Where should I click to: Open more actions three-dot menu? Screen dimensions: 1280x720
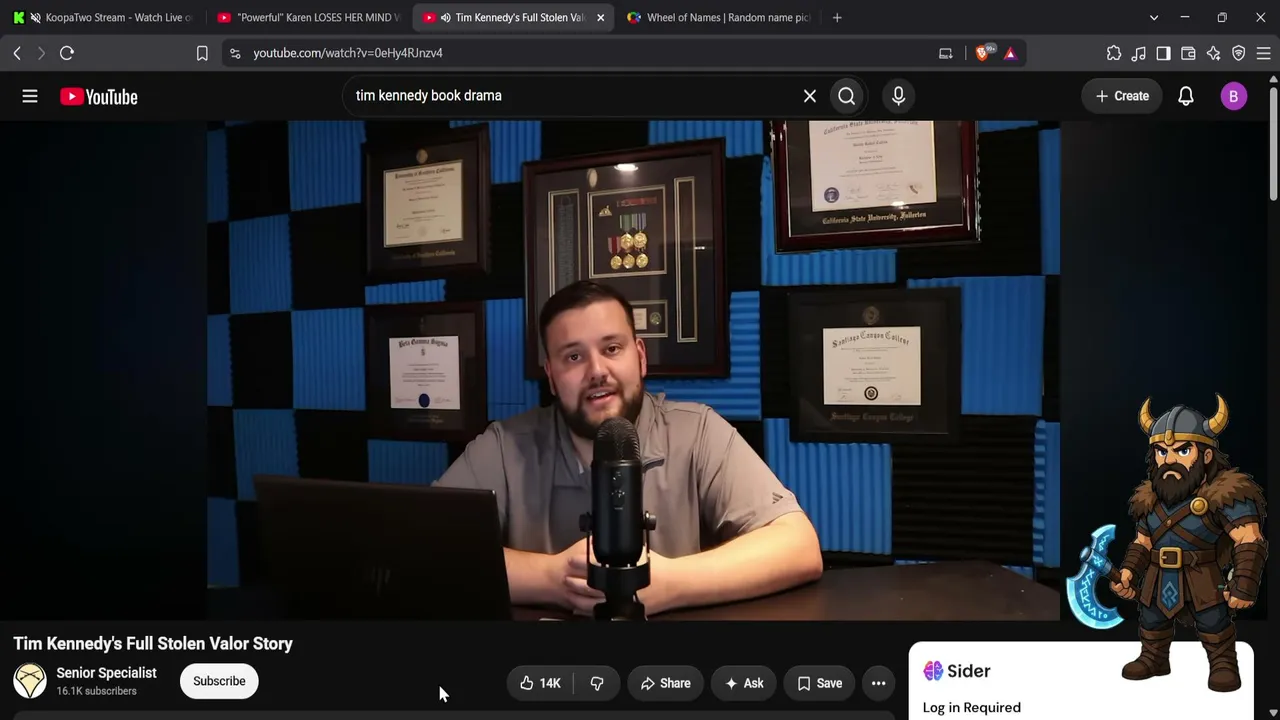[878, 683]
